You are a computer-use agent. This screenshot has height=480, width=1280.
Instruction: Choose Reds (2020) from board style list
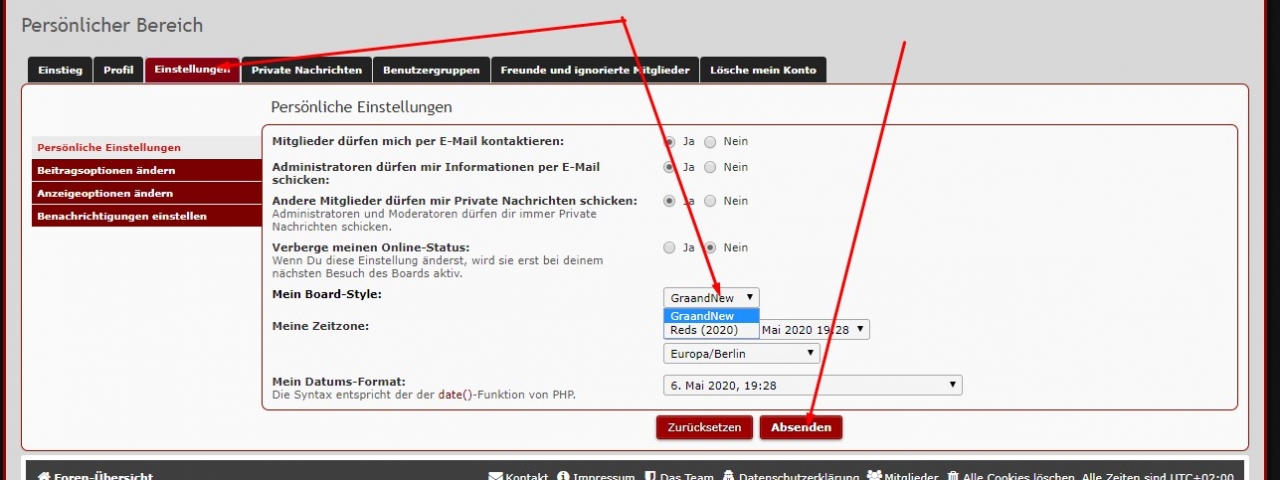click(704, 330)
